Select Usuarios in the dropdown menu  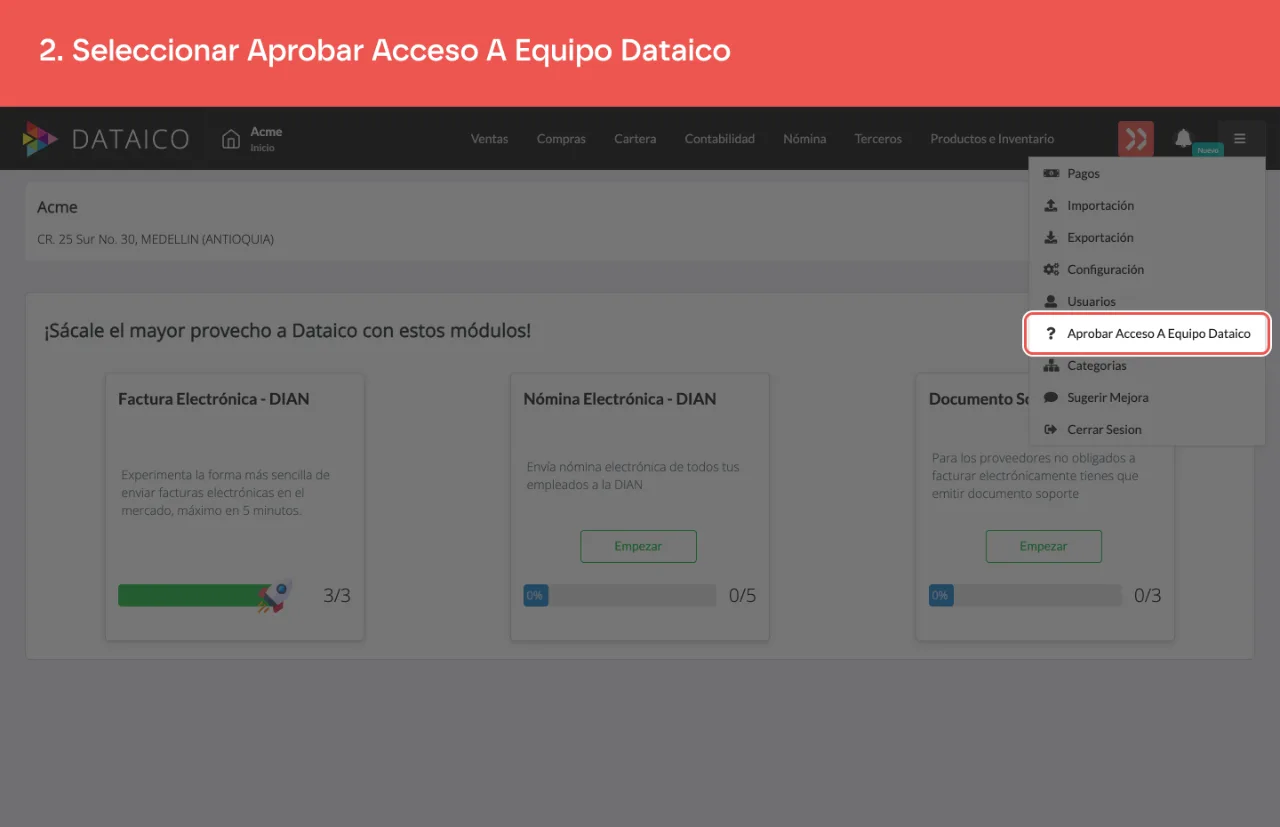tap(1147, 301)
